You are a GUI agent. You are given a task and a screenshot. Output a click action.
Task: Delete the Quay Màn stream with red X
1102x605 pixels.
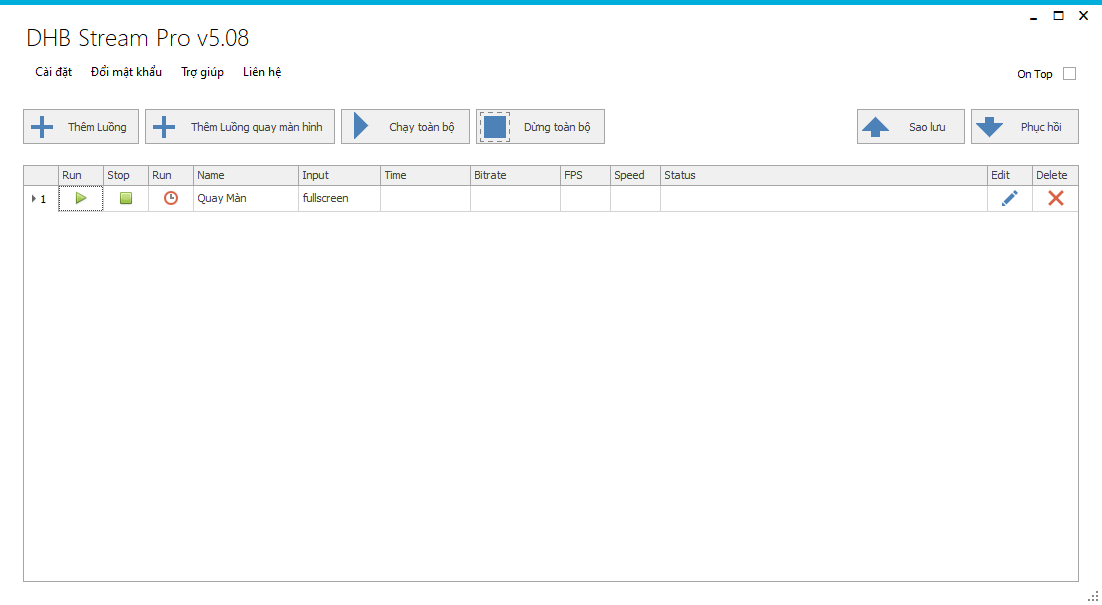coord(1056,198)
